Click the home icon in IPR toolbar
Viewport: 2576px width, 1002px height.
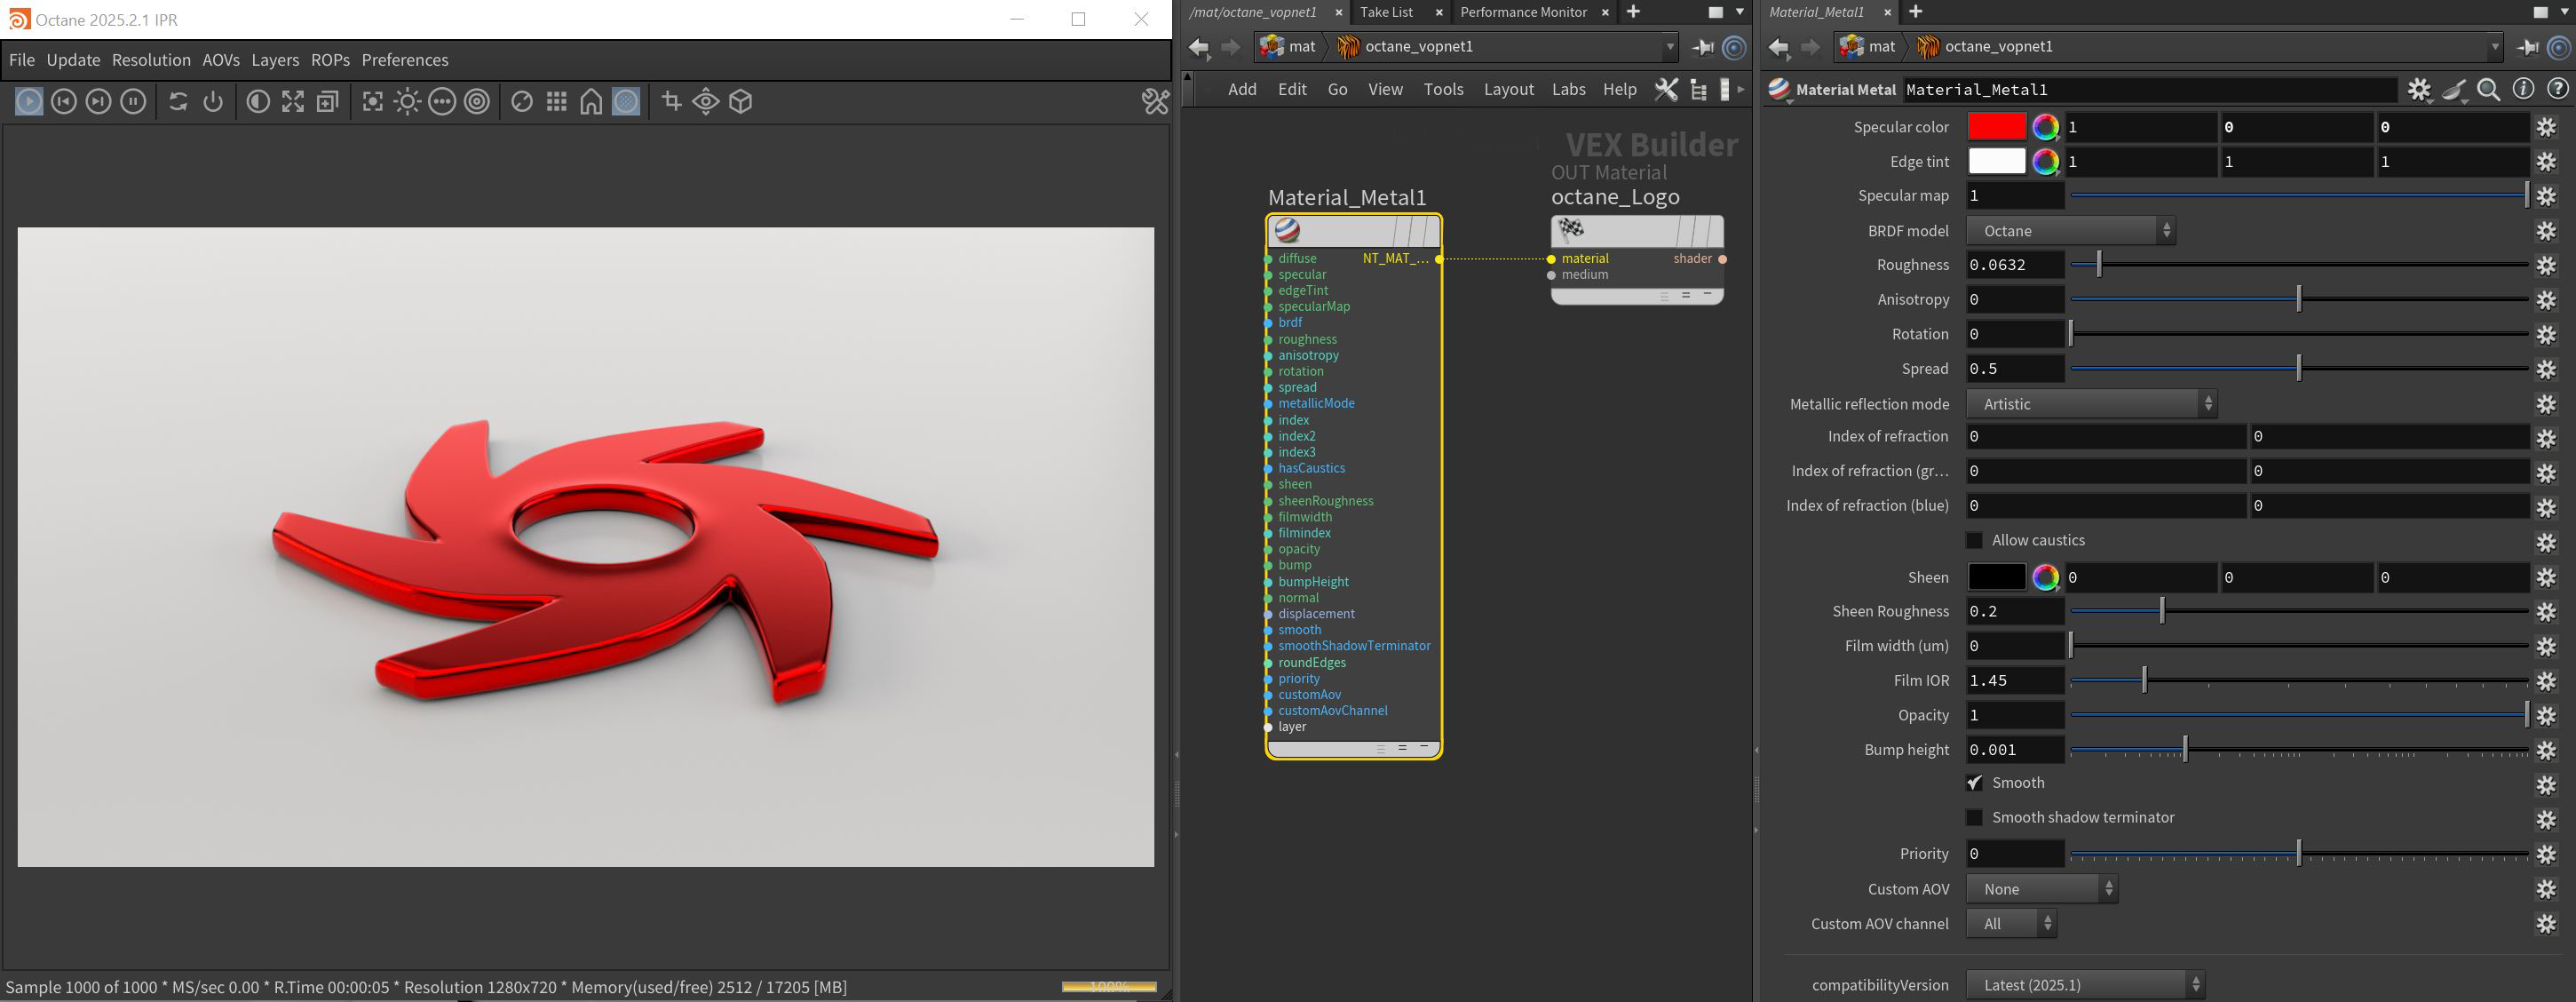(x=591, y=101)
